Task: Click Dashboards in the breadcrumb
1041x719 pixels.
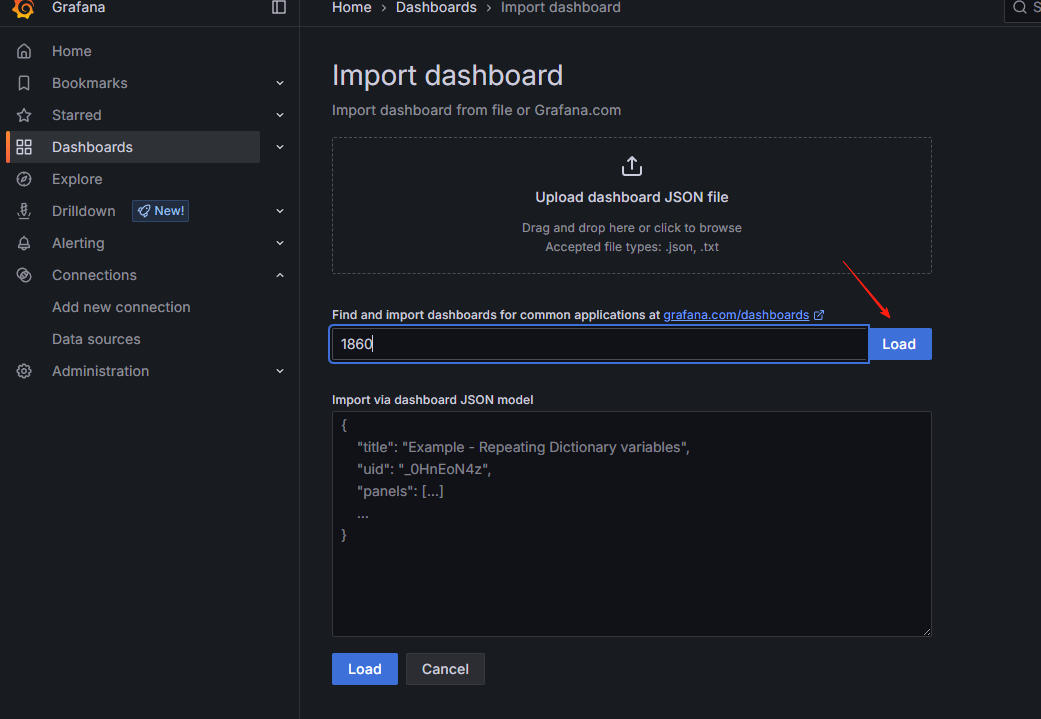Action: tap(436, 7)
